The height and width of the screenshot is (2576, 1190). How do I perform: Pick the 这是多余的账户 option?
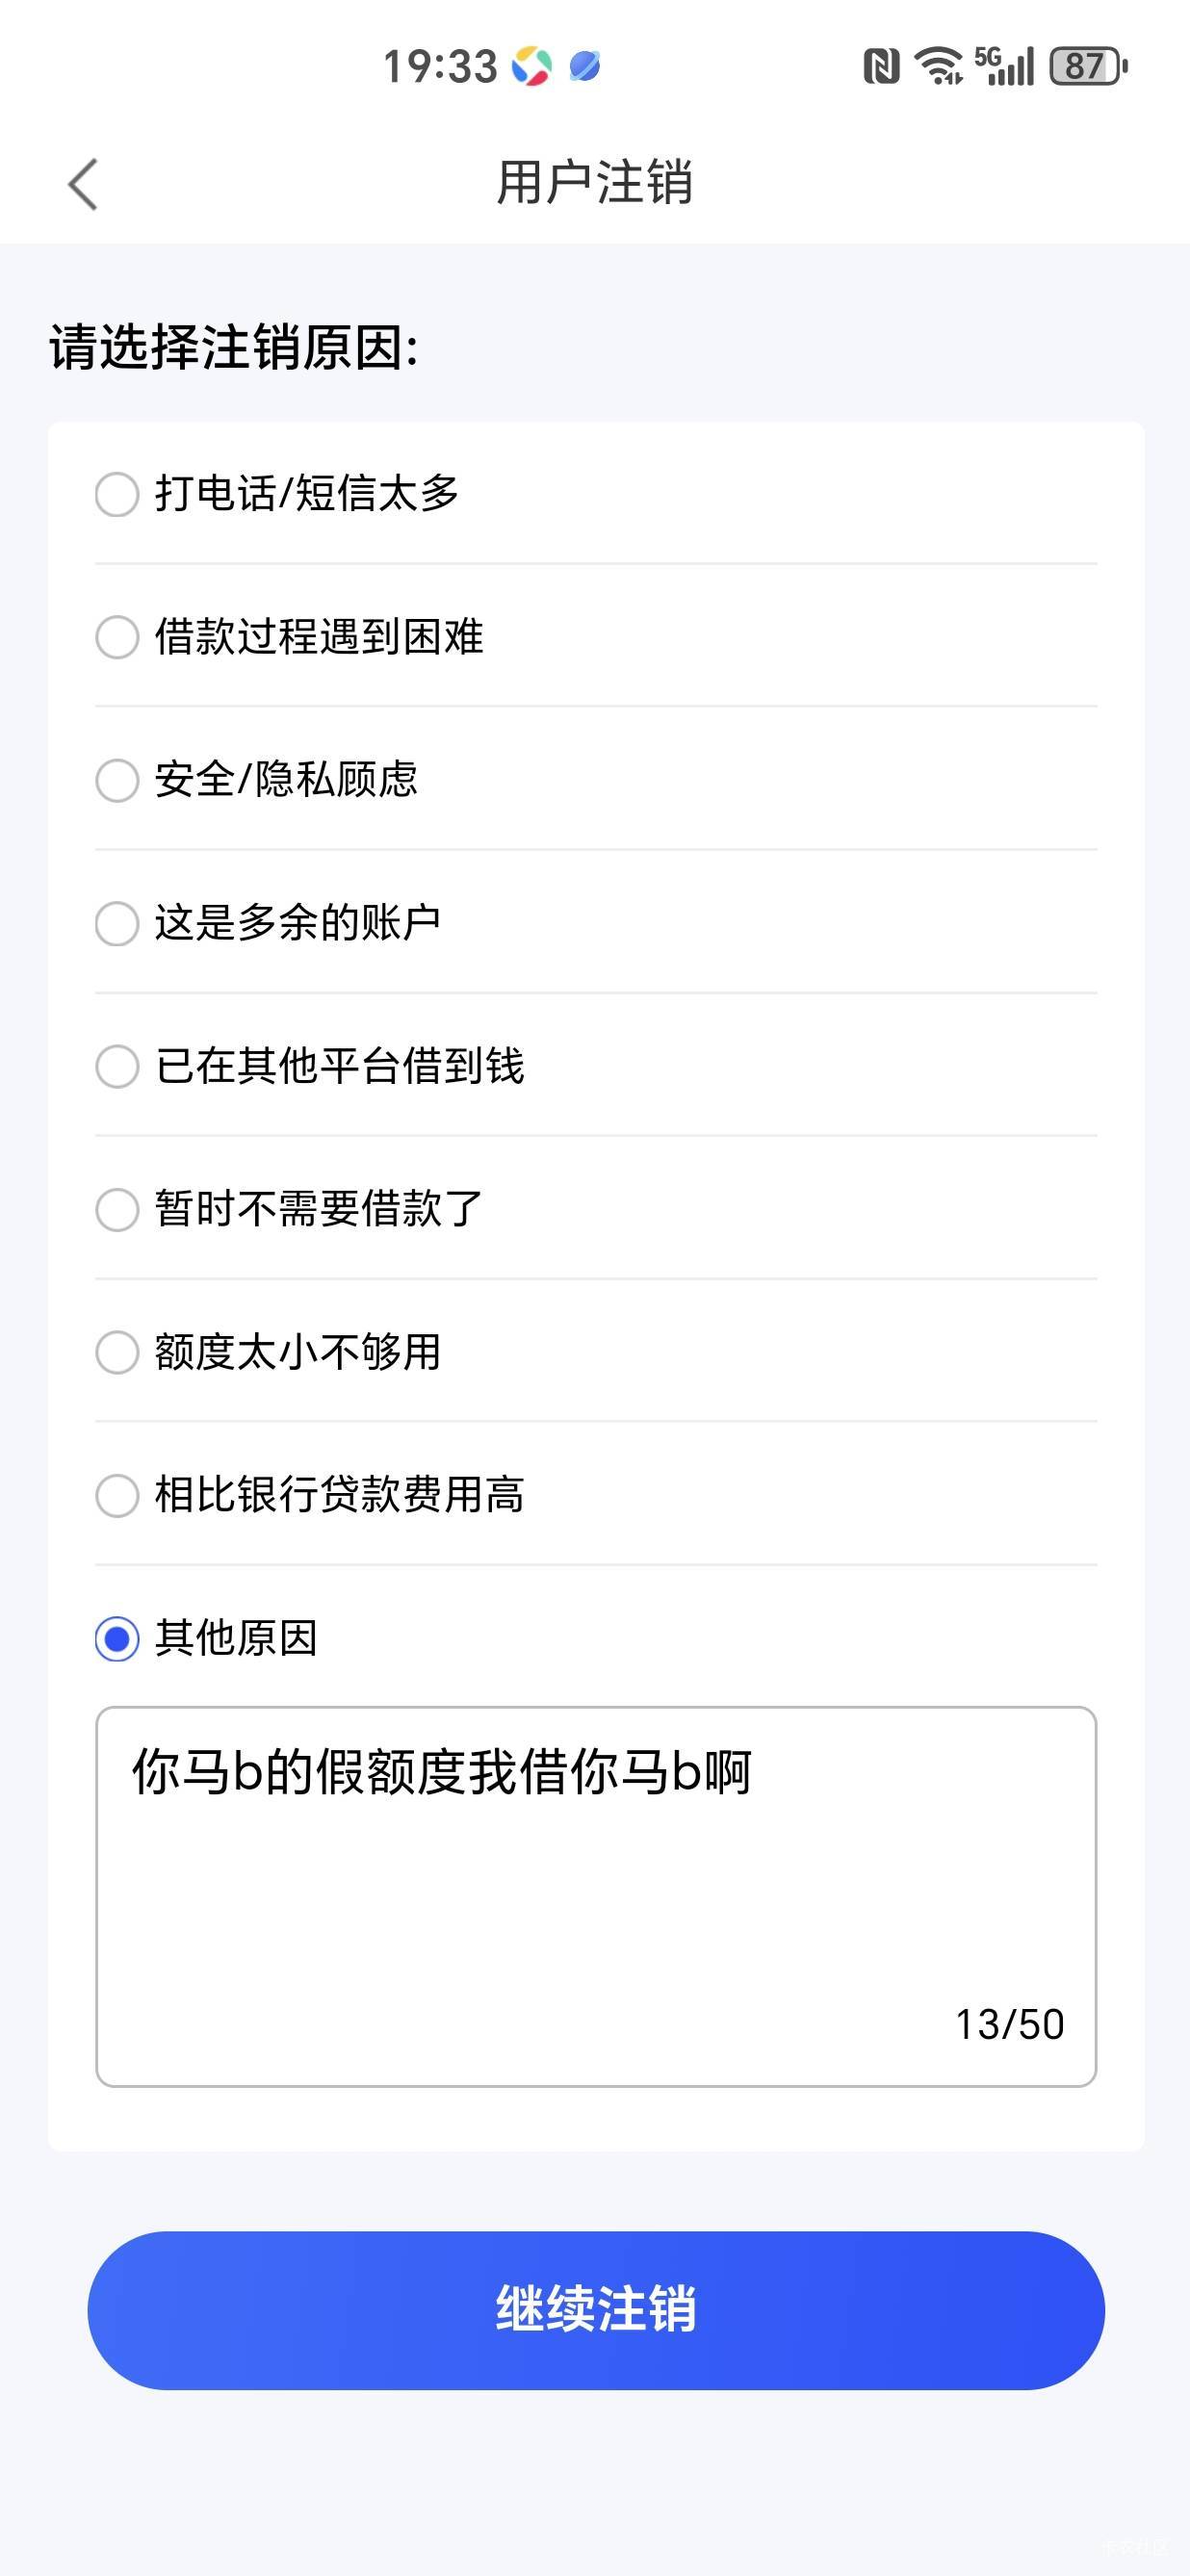pos(117,923)
